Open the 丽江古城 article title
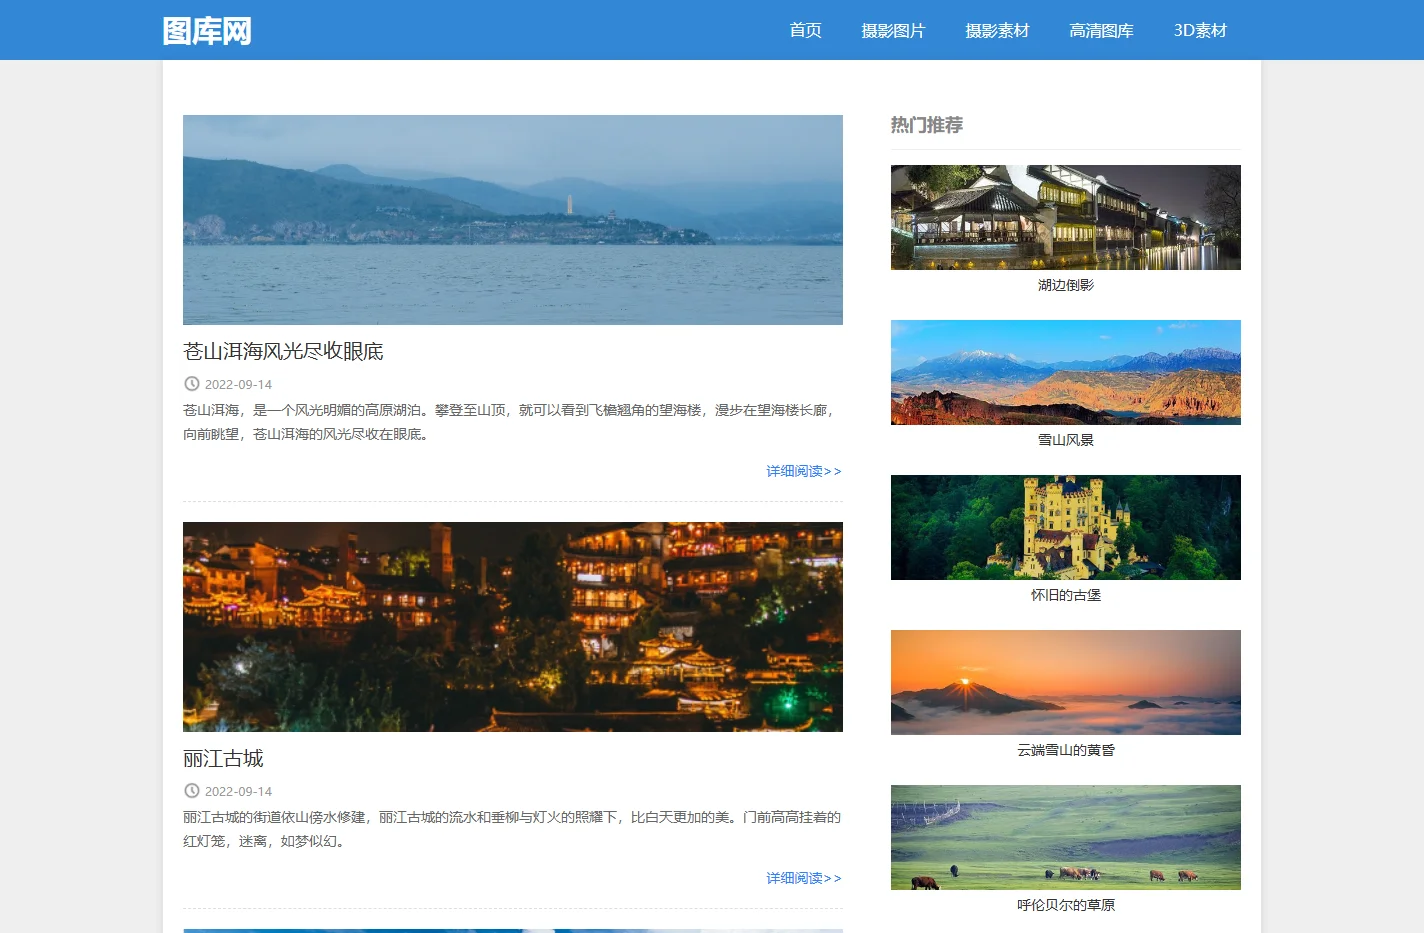Image resolution: width=1424 pixels, height=933 pixels. point(223,758)
